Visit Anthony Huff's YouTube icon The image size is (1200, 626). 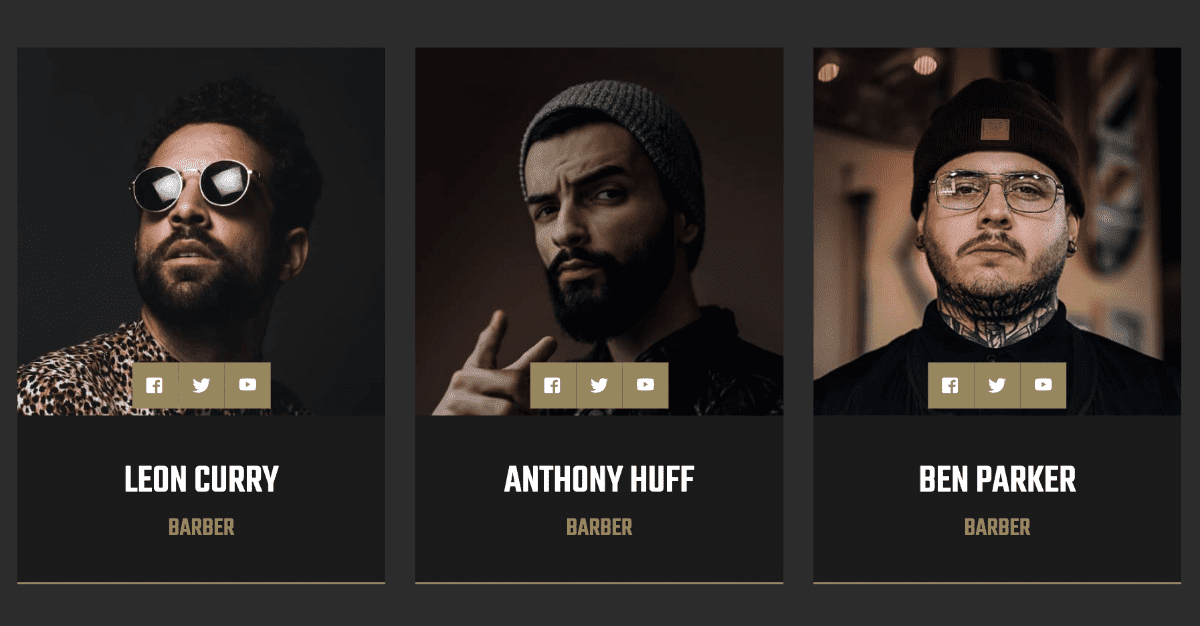[646, 385]
